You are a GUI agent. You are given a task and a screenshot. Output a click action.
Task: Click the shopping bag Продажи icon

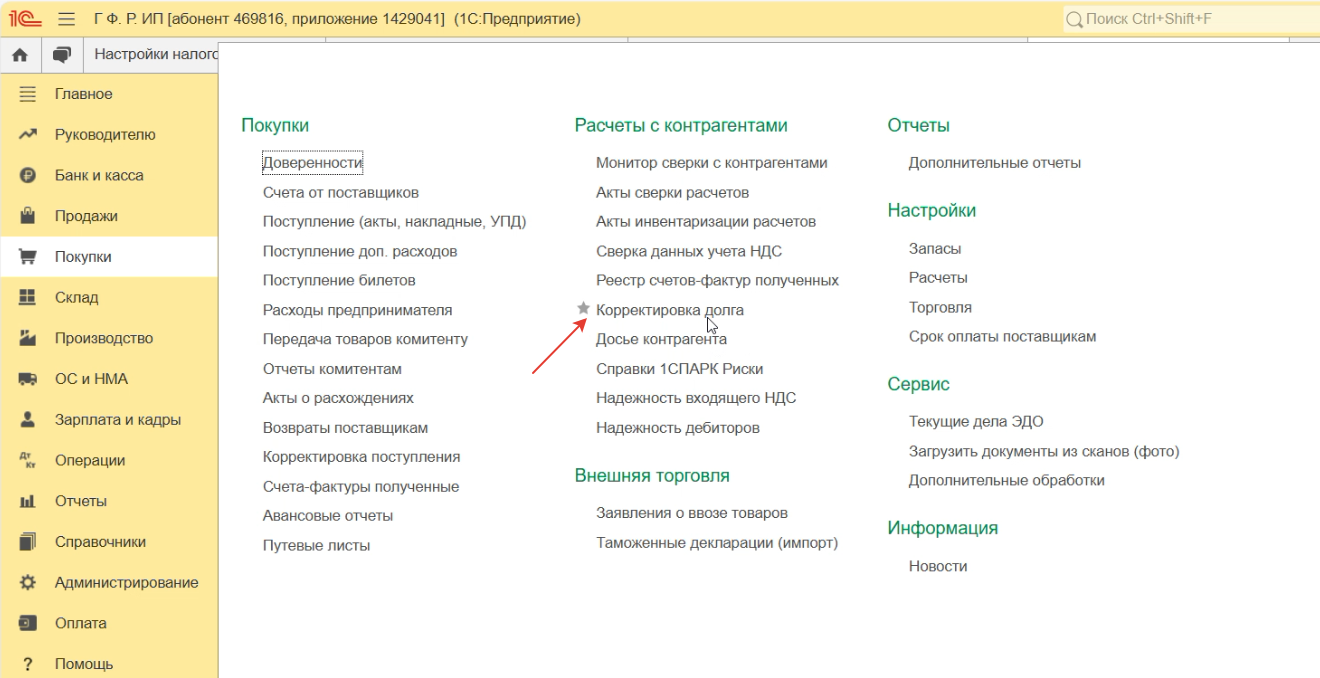28,216
